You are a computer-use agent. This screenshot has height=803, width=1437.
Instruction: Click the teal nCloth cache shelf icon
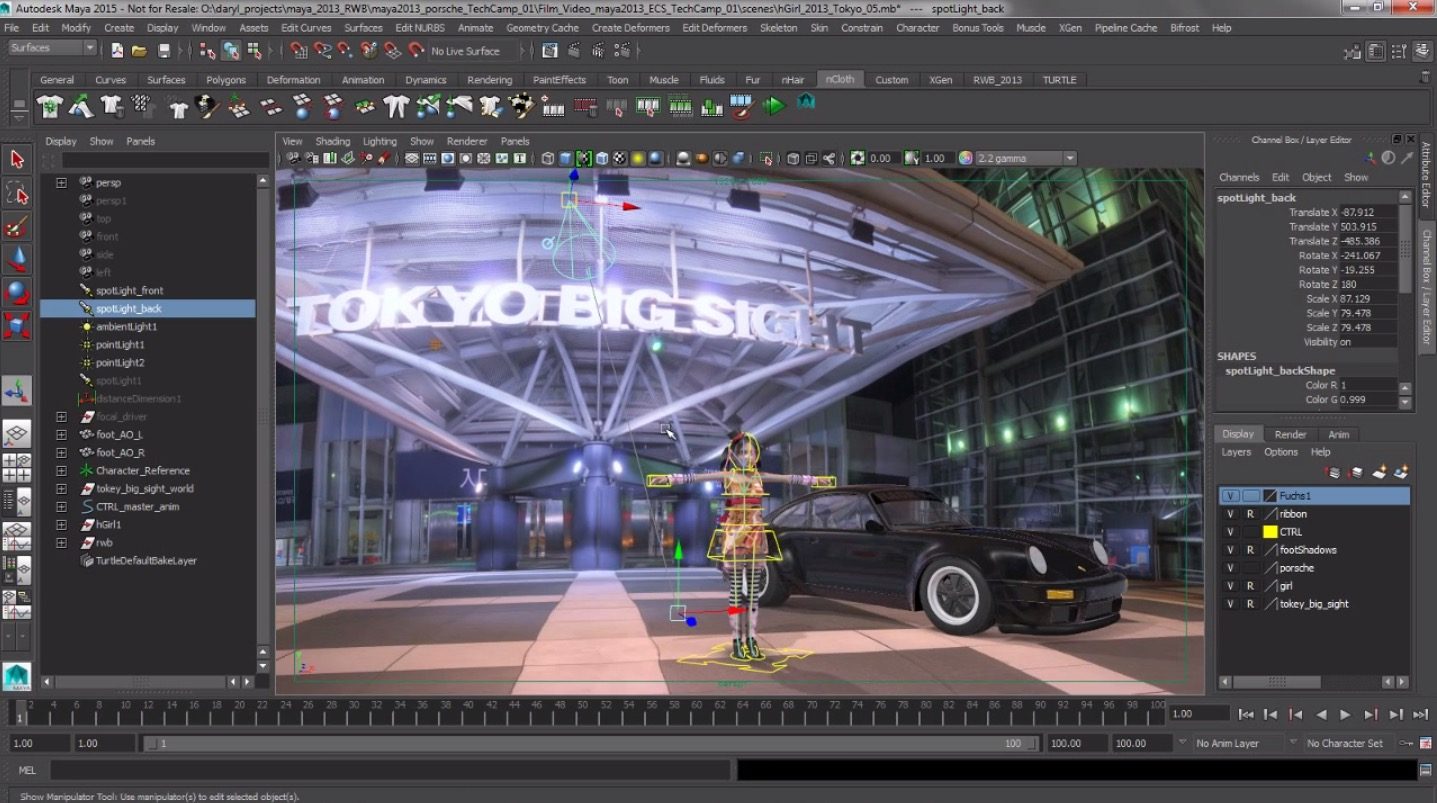tap(806, 103)
